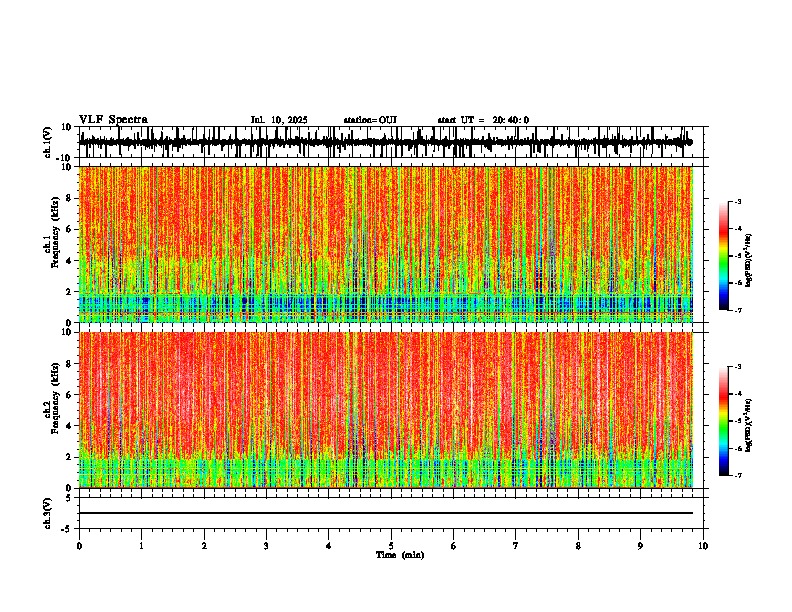Click the flat ch.3 voltage trace line
The height and width of the screenshot is (612, 792).
coord(386,513)
